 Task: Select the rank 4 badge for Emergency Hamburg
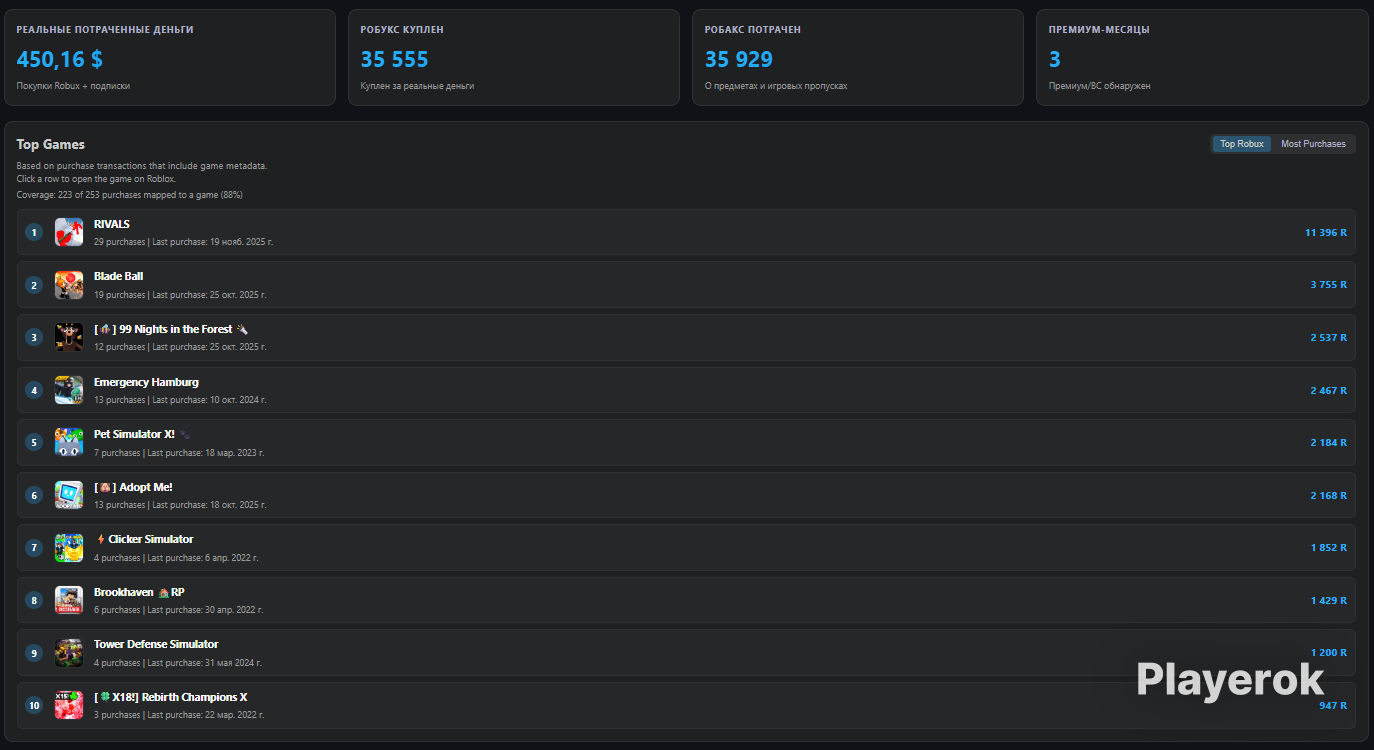[x=34, y=390]
